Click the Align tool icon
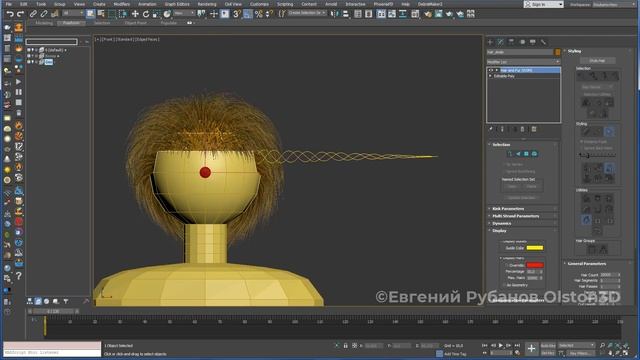 click(x=346, y=14)
